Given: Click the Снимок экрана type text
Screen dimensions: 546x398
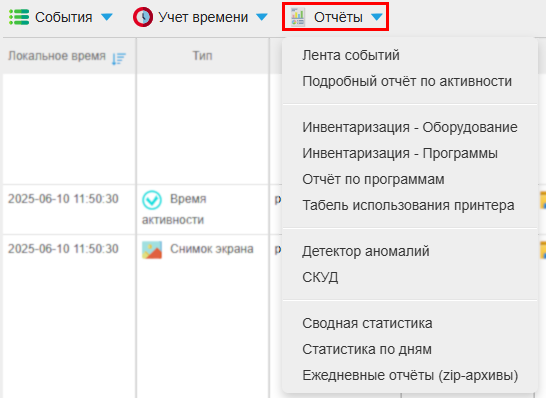Looking at the screenshot, I should click(212, 249).
